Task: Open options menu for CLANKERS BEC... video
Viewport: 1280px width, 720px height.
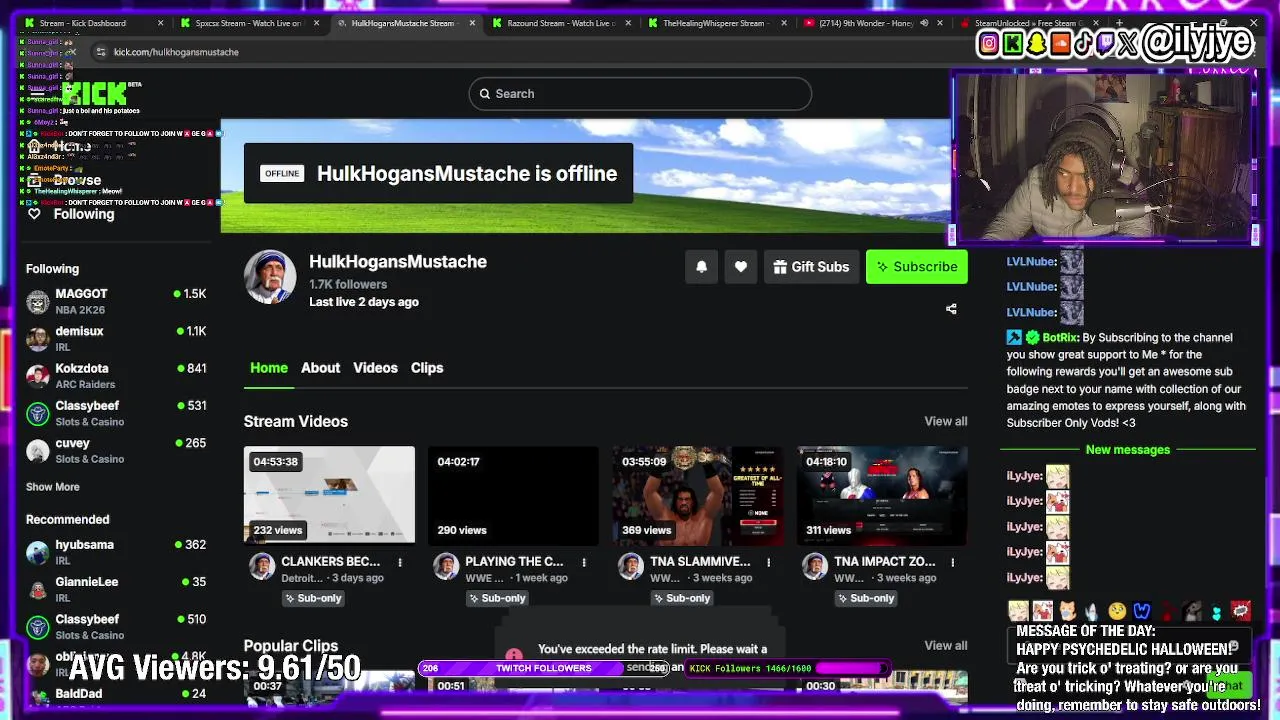Action: (400, 563)
